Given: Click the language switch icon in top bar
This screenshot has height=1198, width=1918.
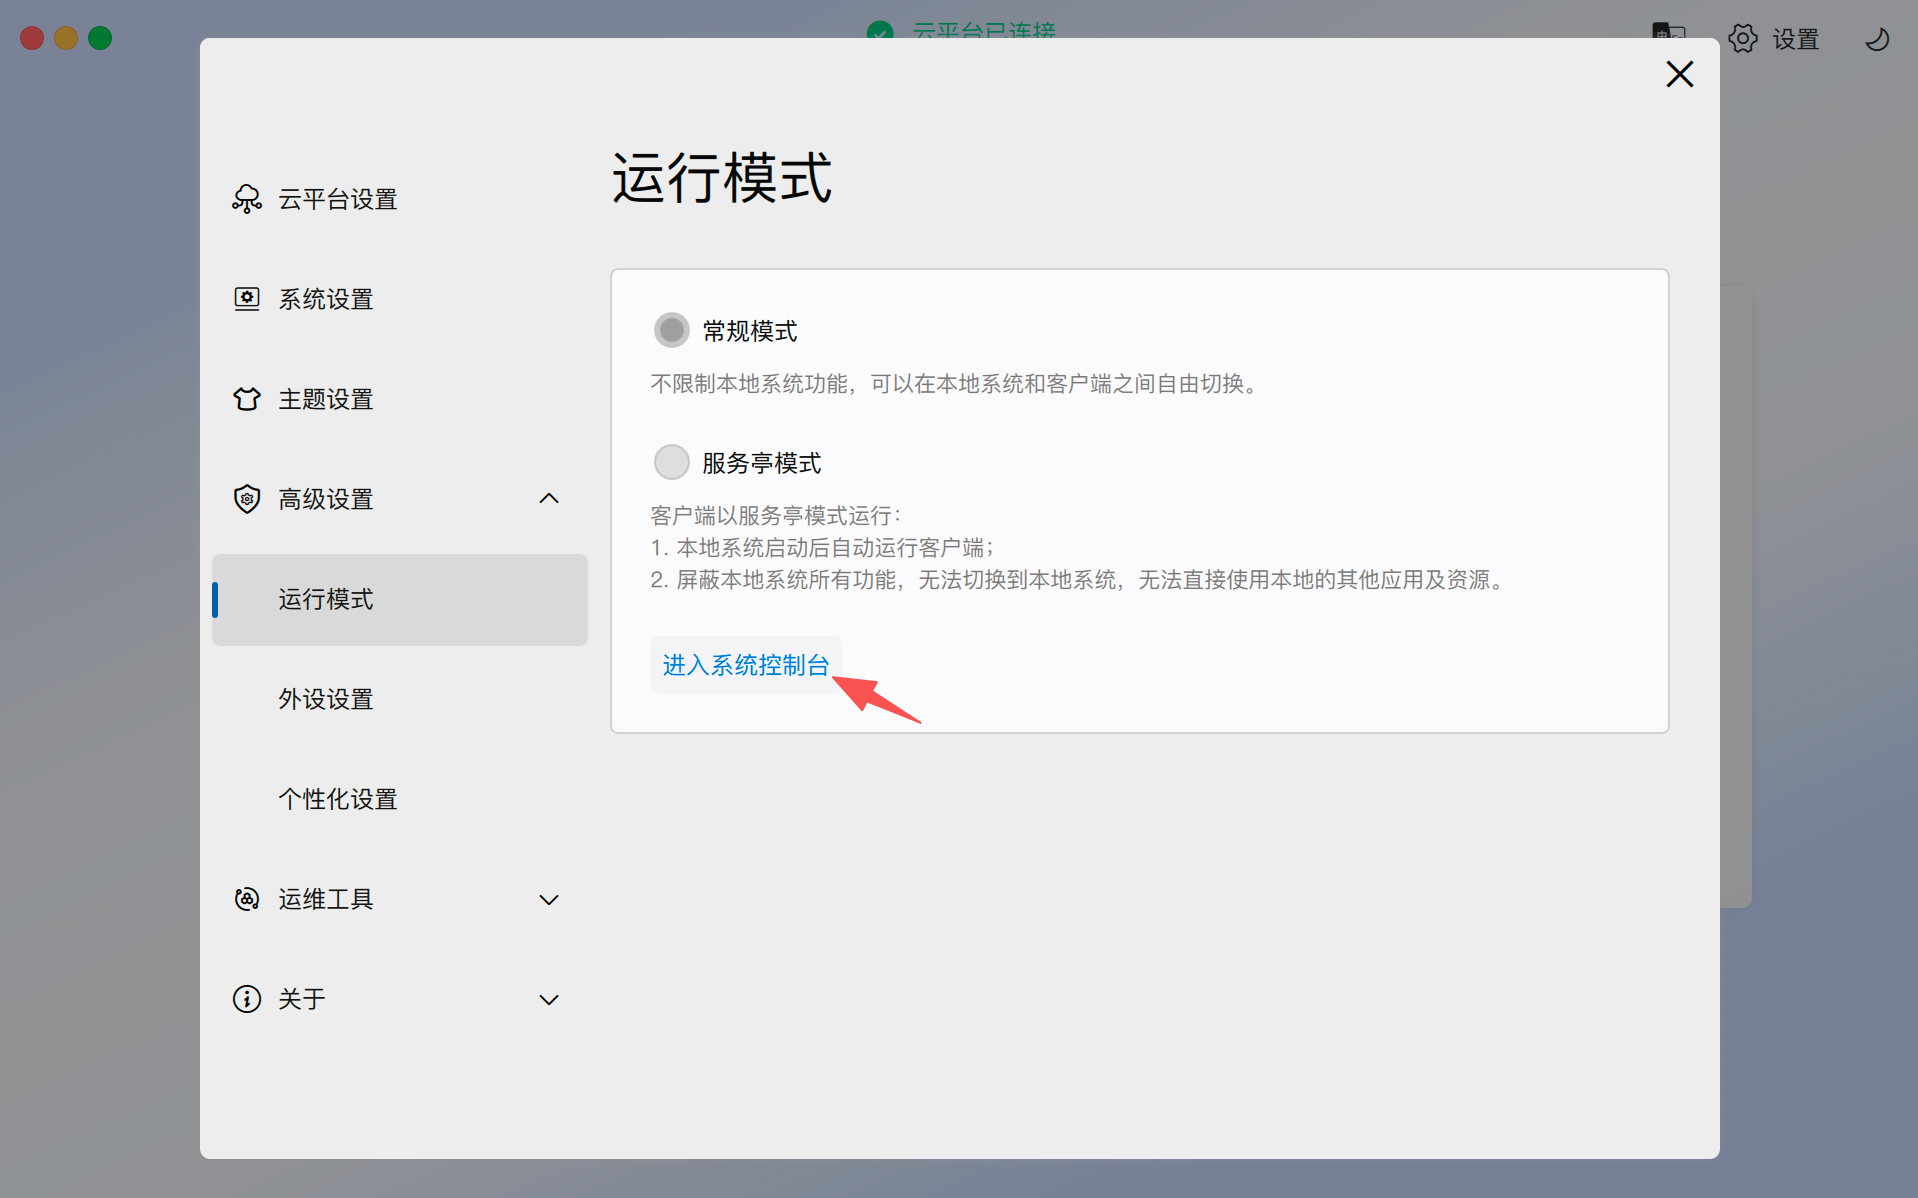Looking at the screenshot, I should pyautogui.click(x=1667, y=32).
